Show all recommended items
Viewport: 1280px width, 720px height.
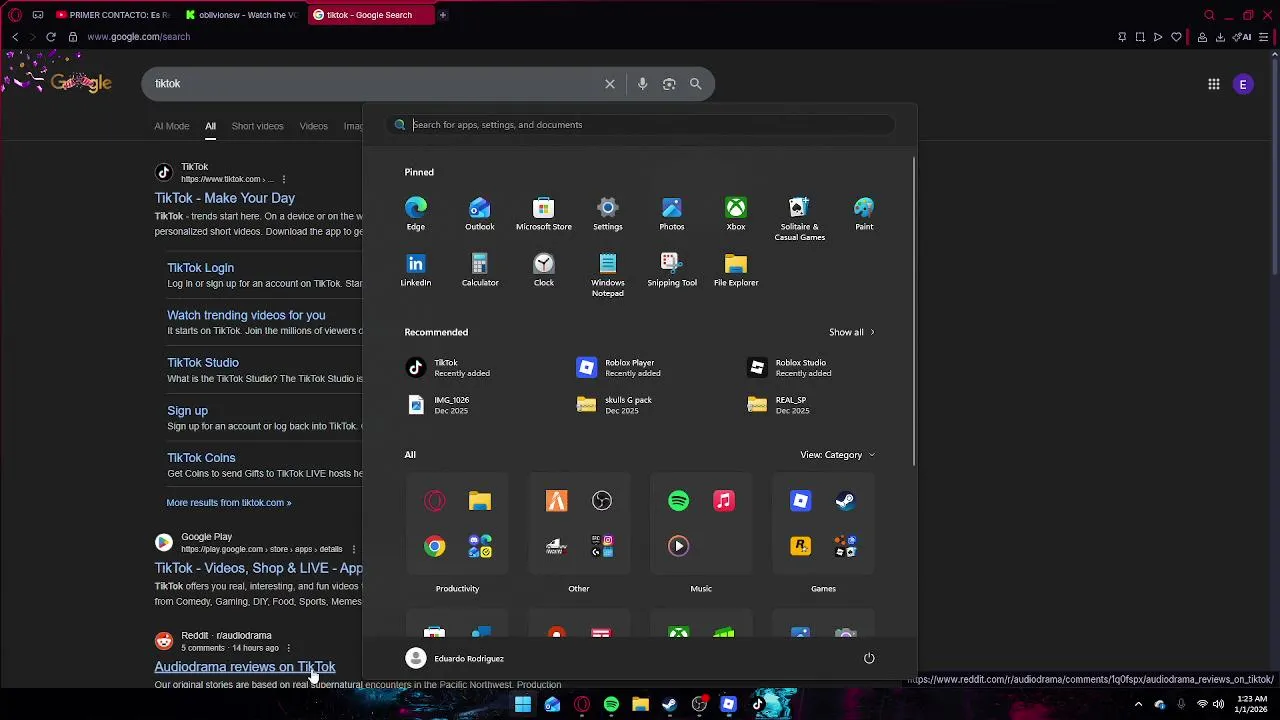tap(851, 332)
